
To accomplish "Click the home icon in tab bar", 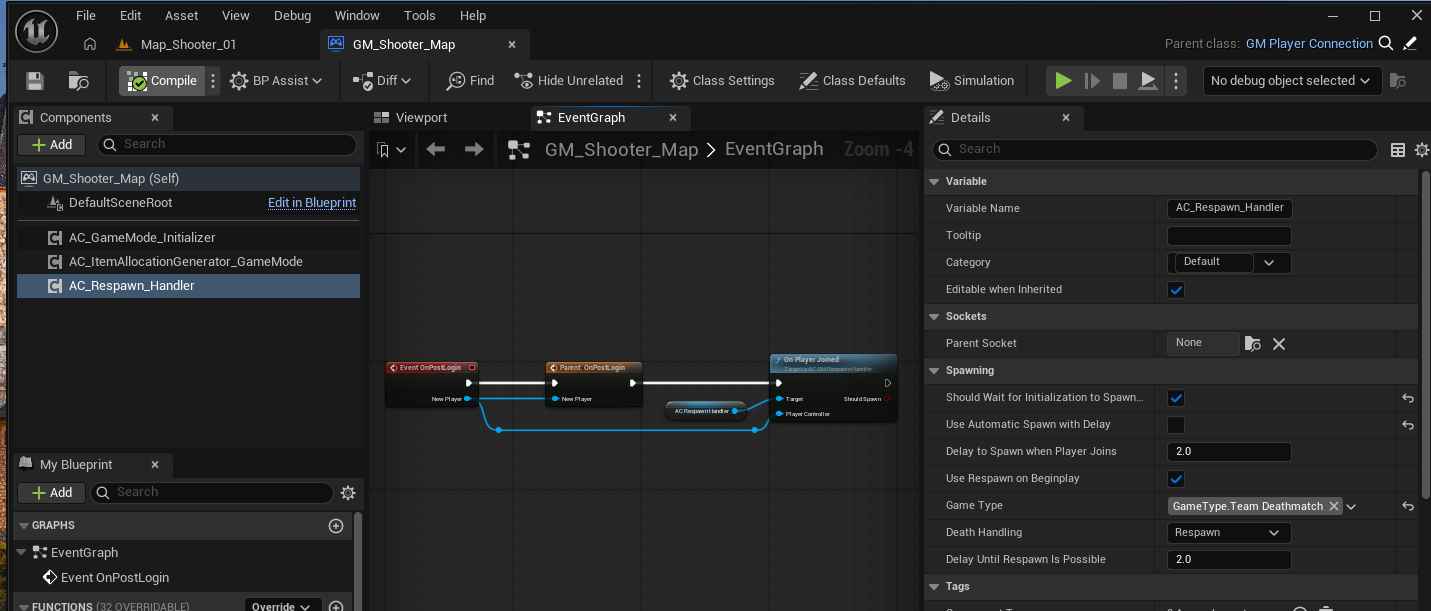I will click(90, 44).
